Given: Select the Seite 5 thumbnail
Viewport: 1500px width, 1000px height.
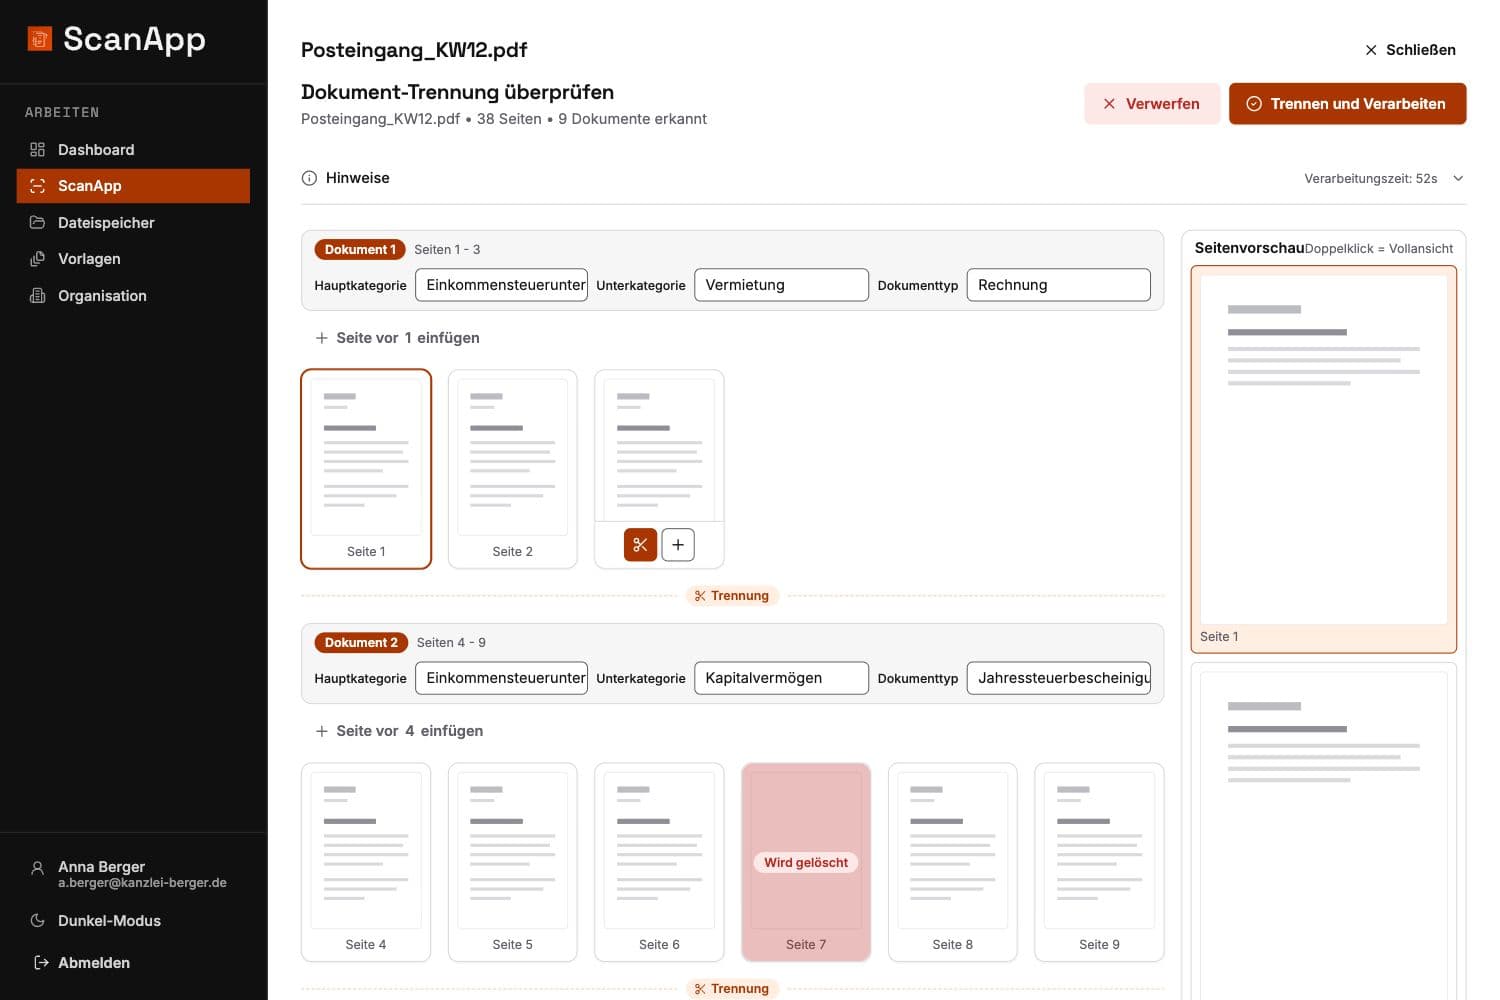Looking at the screenshot, I should click(x=513, y=862).
